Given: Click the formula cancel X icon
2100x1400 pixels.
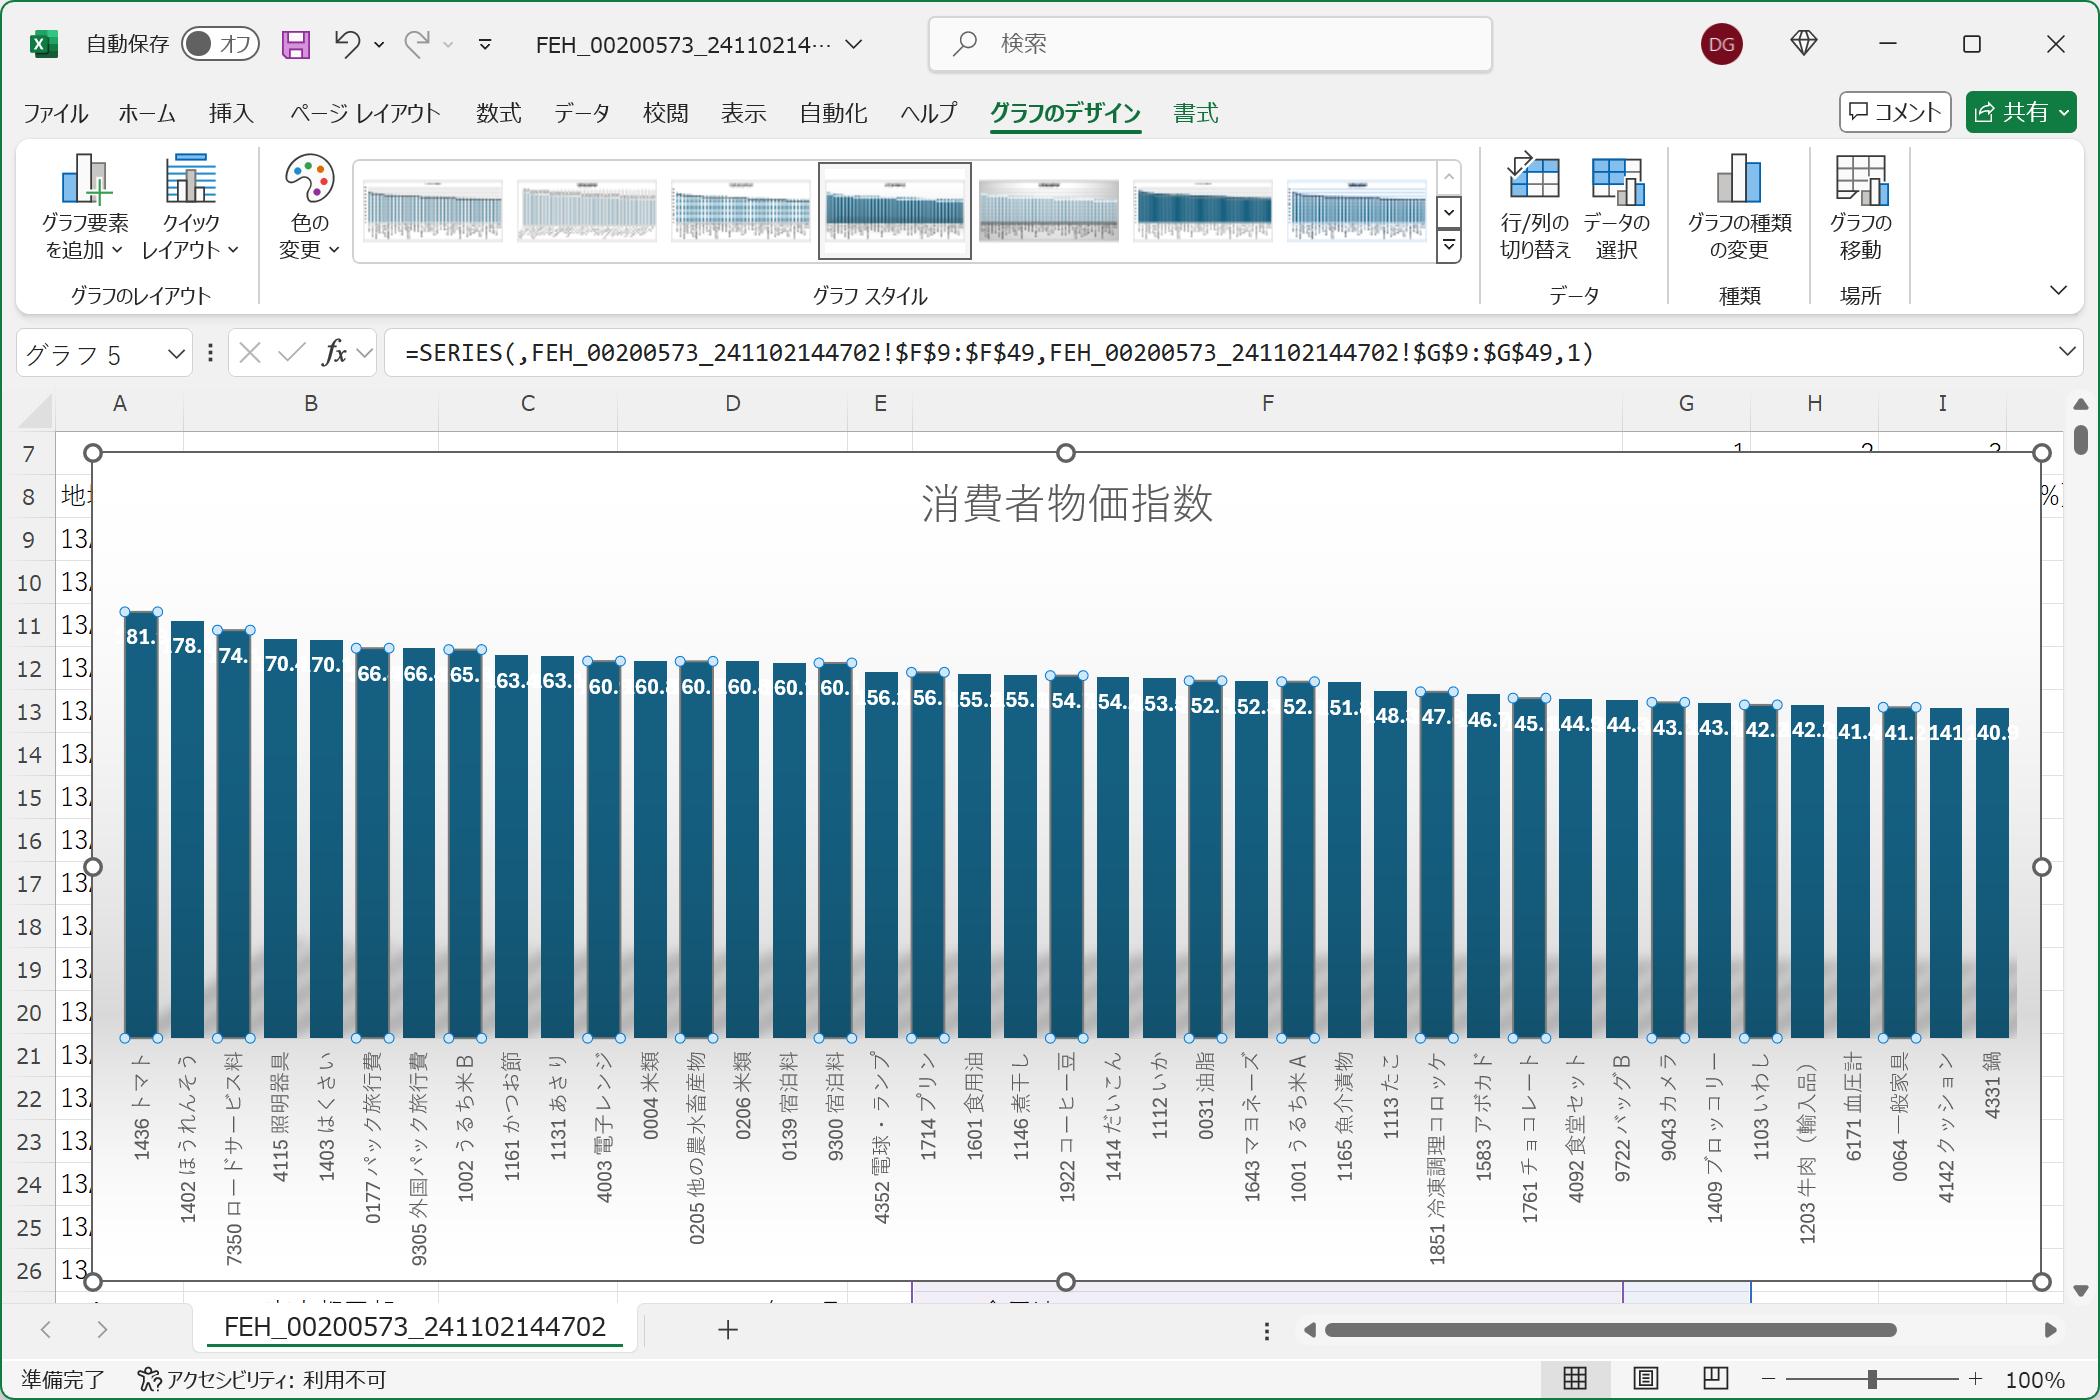Looking at the screenshot, I should (x=250, y=353).
